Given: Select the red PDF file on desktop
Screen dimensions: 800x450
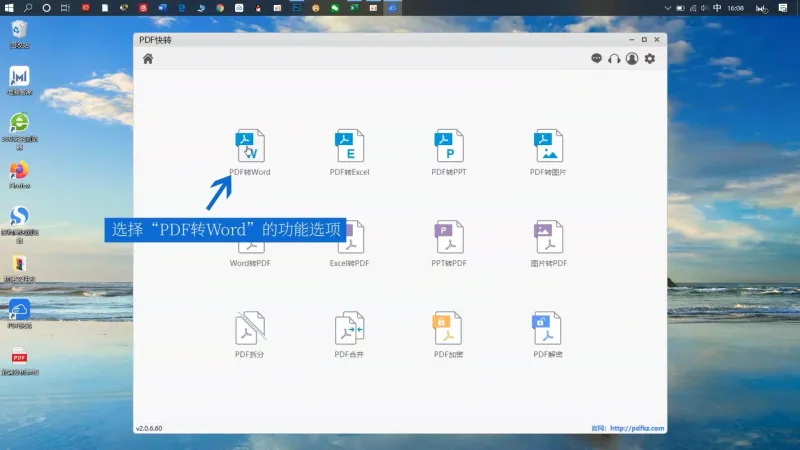Looking at the screenshot, I should pos(19,361).
